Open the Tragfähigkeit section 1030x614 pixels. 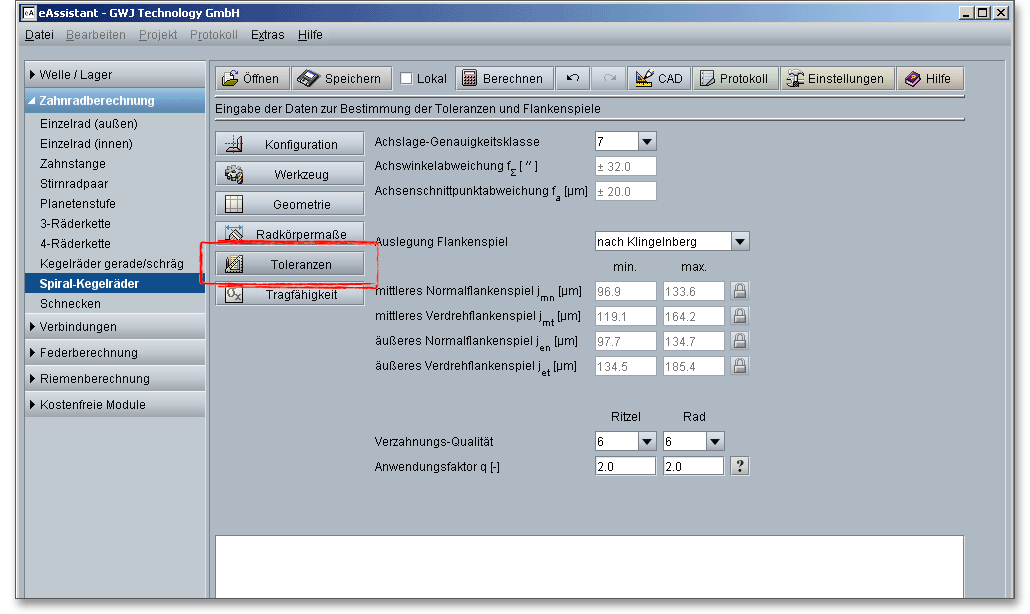290,295
